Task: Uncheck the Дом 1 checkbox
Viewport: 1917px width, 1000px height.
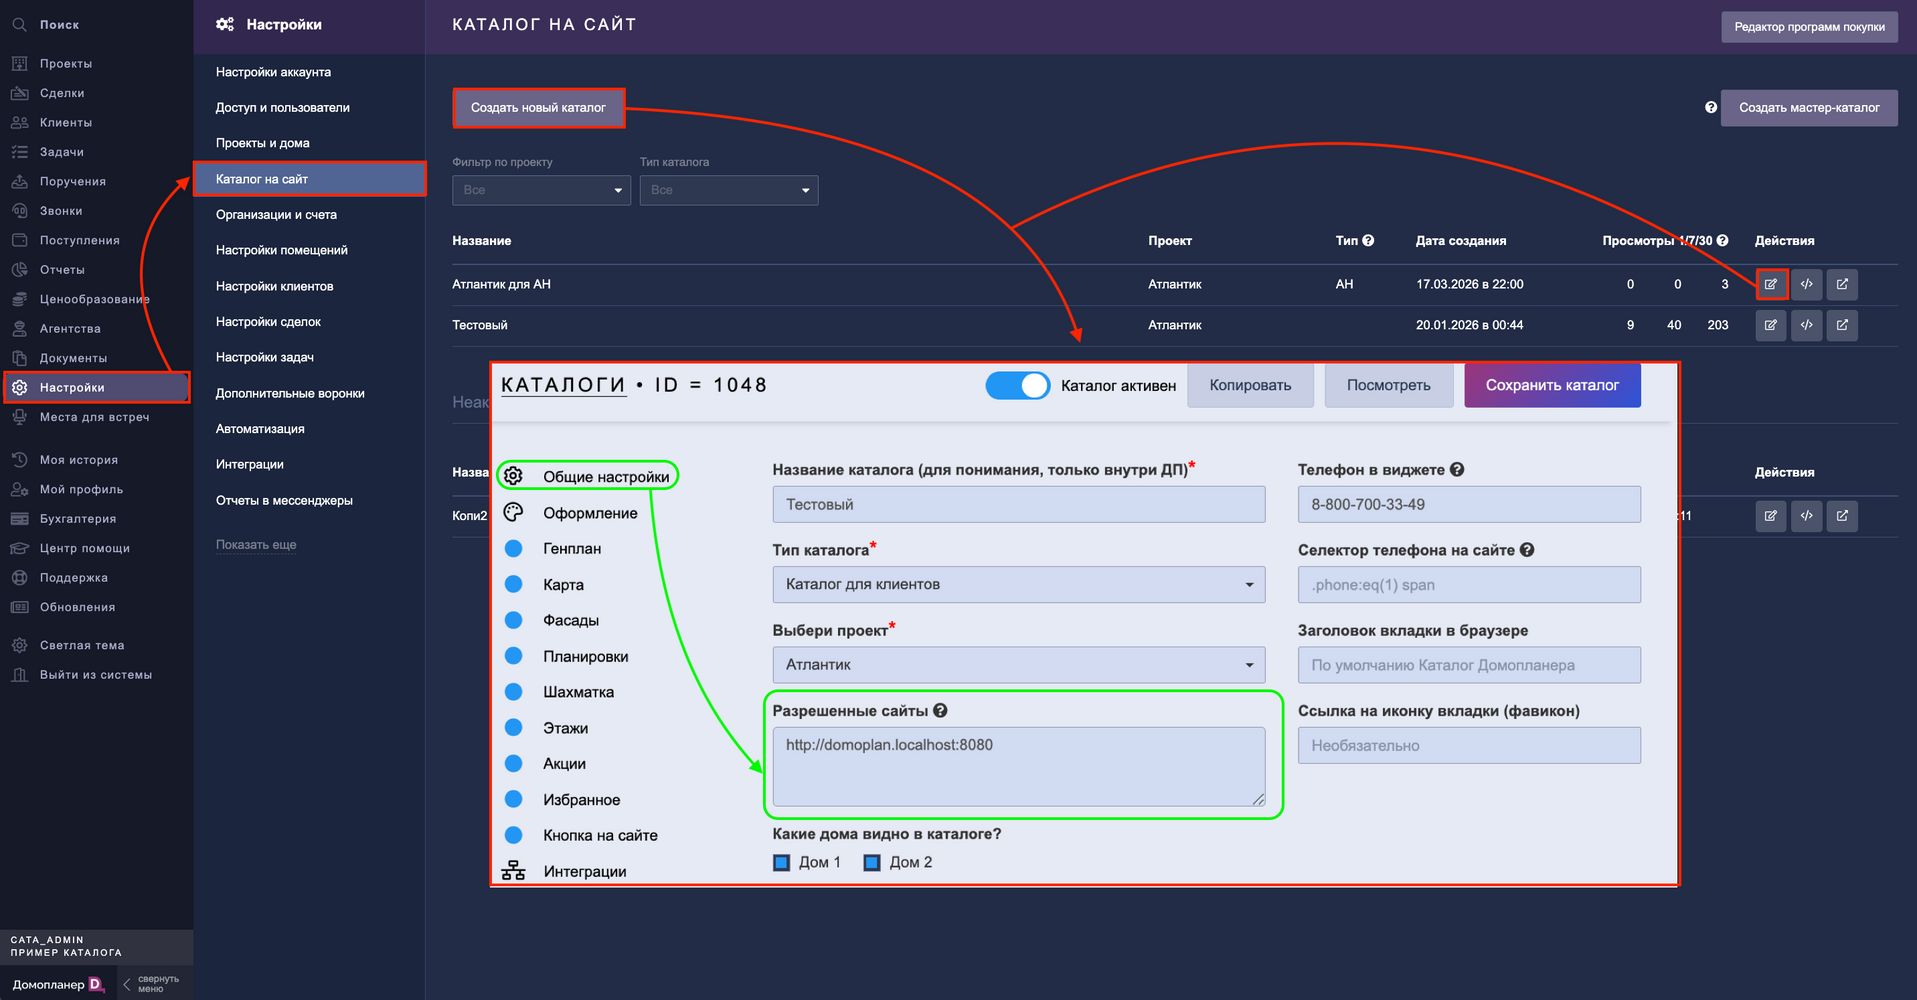Action: click(x=782, y=863)
